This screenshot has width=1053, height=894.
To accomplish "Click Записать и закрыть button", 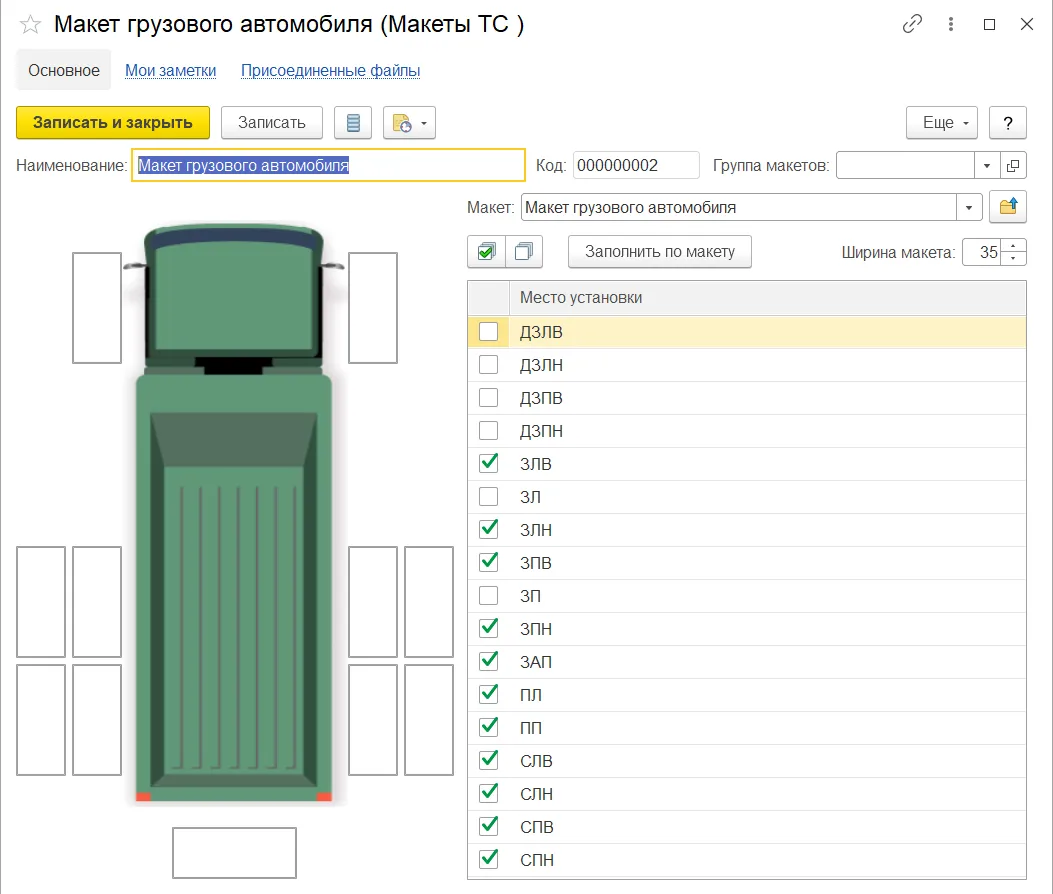I will click(113, 123).
